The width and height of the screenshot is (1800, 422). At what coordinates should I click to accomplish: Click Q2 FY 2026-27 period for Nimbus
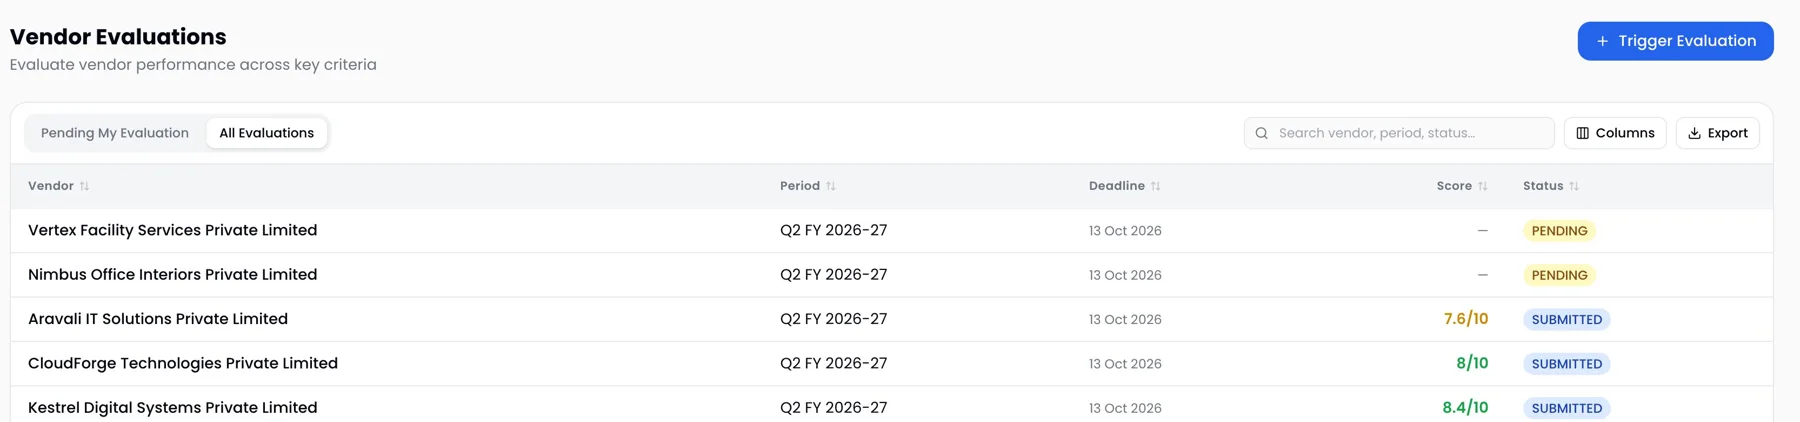[x=834, y=274]
